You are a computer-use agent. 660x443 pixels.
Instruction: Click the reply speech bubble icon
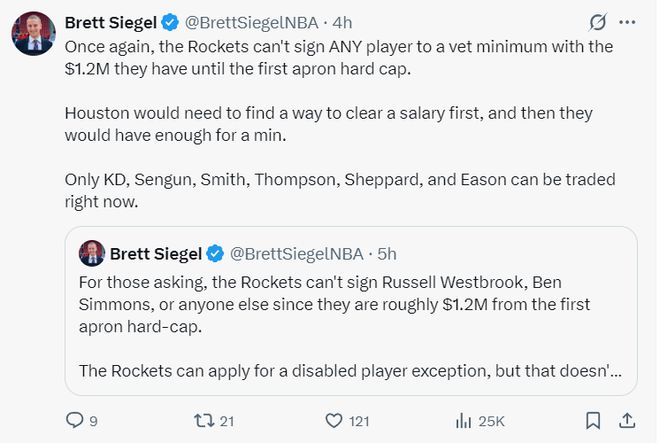[74, 420]
